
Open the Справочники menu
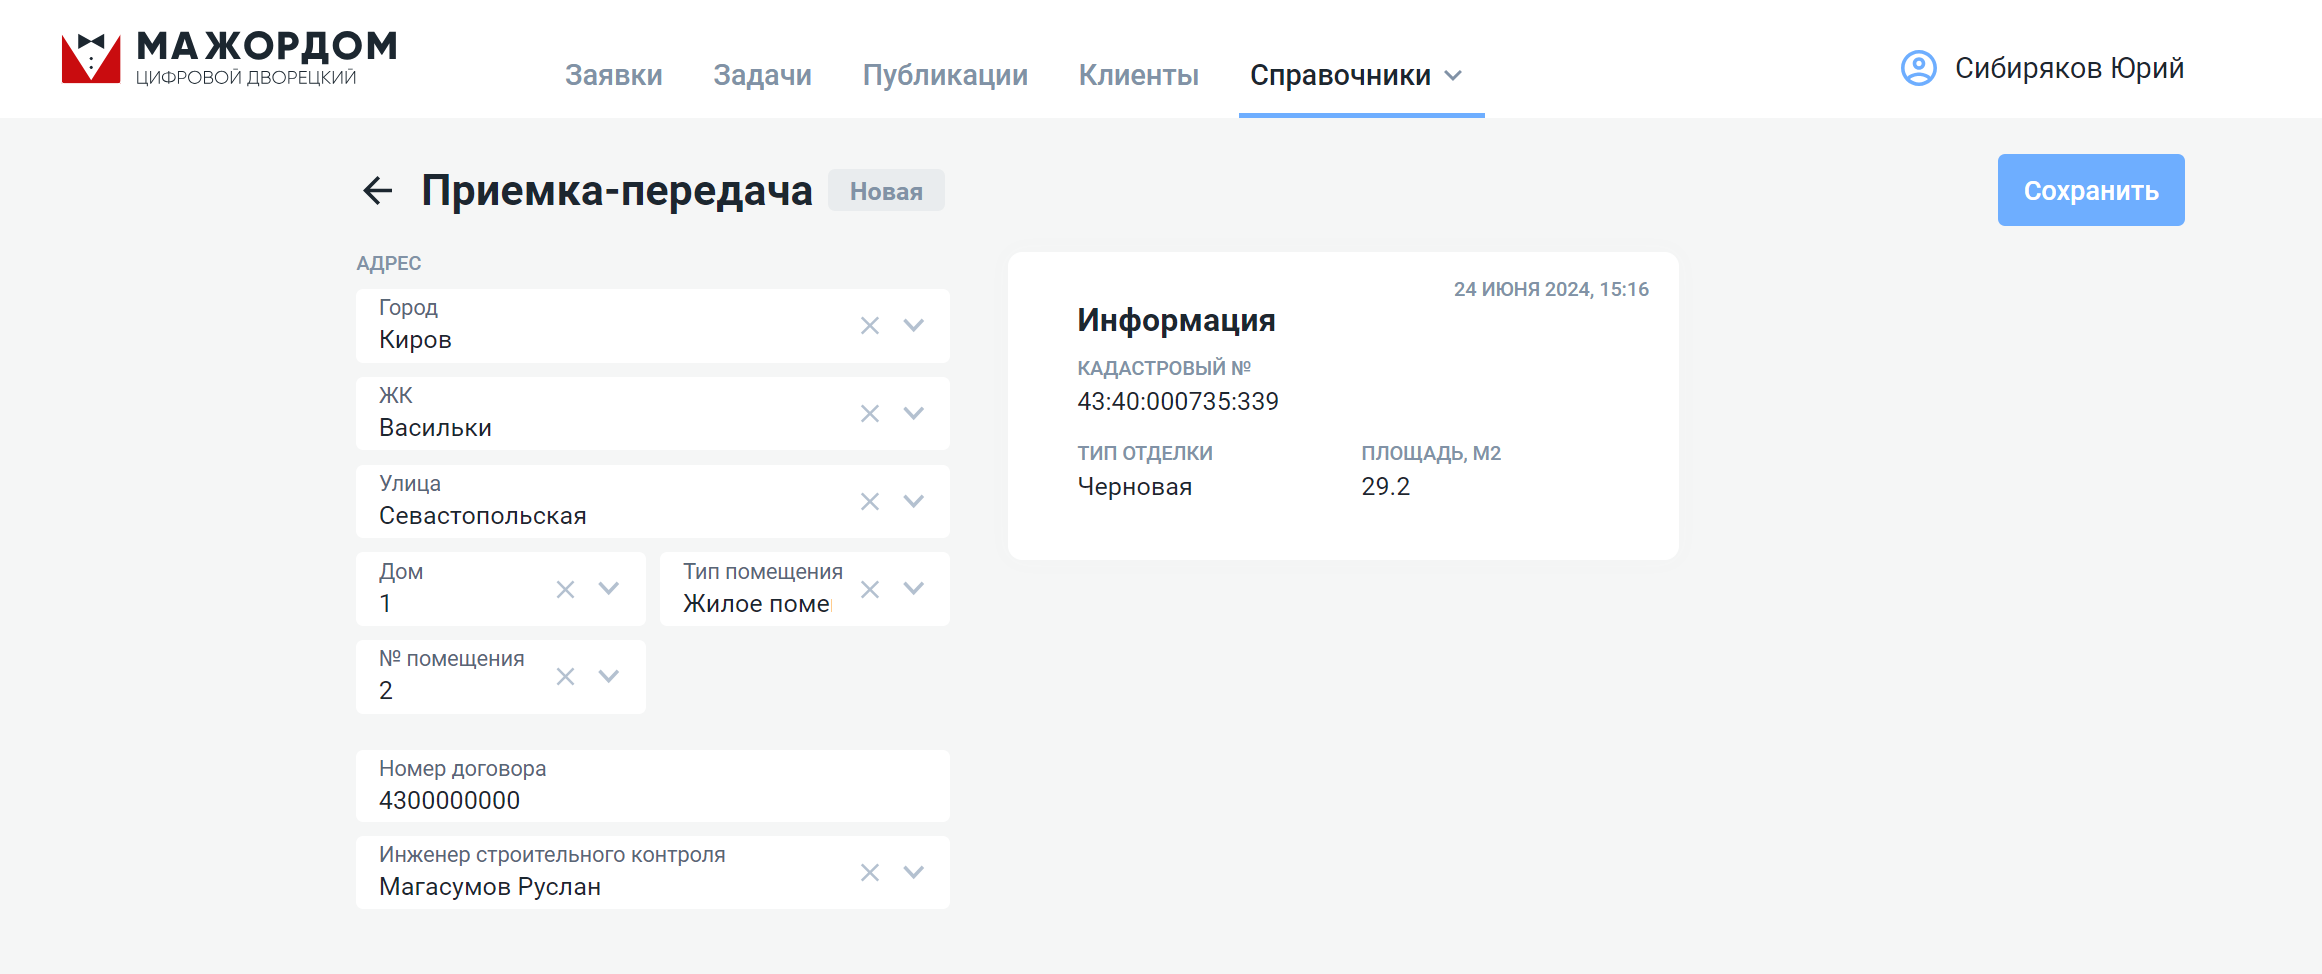point(1357,75)
